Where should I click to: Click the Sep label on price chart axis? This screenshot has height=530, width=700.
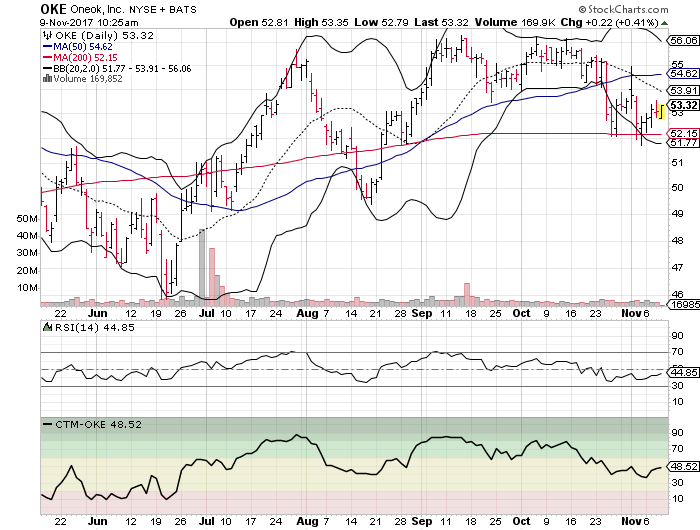pyautogui.click(x=422, y=313)
